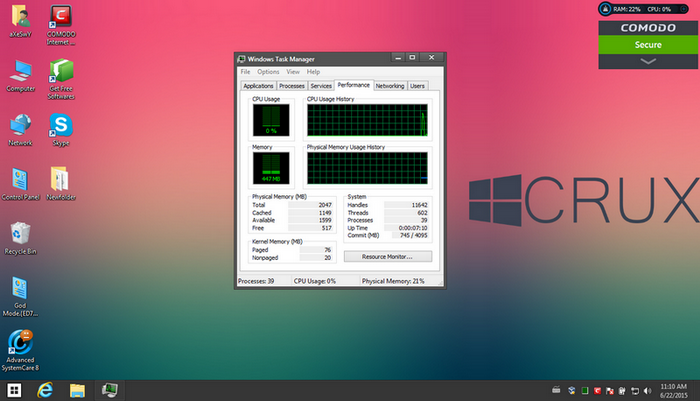Screen dimensions: 700x401
Task: Click the CPU Usage History graph
Action: coord(367,120)
